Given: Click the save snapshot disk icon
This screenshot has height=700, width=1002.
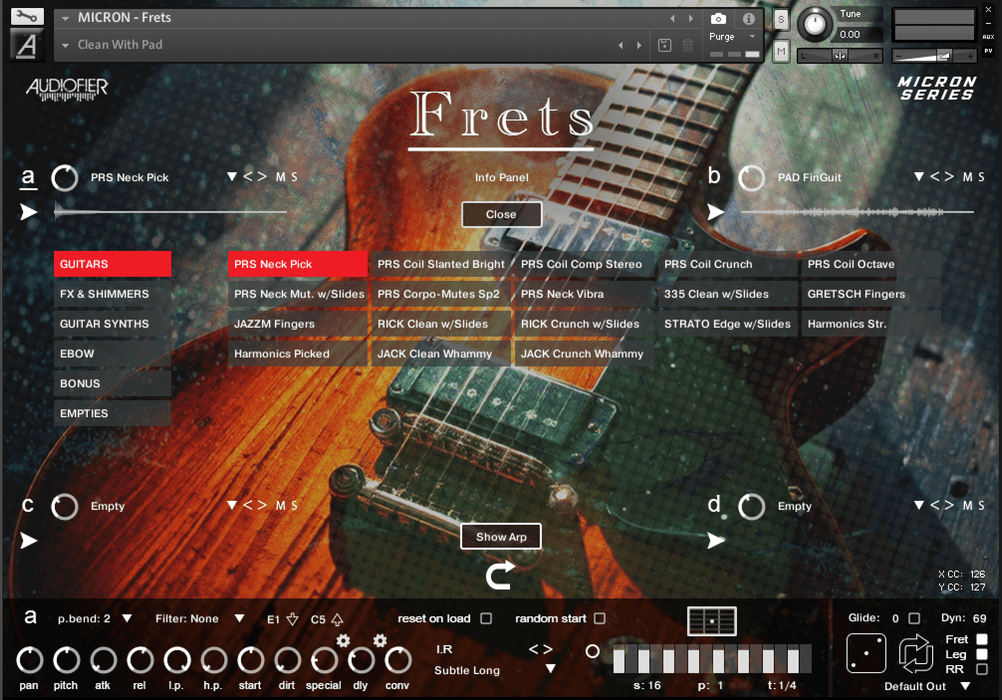Looking at the screenshot, I should (664, 45).
